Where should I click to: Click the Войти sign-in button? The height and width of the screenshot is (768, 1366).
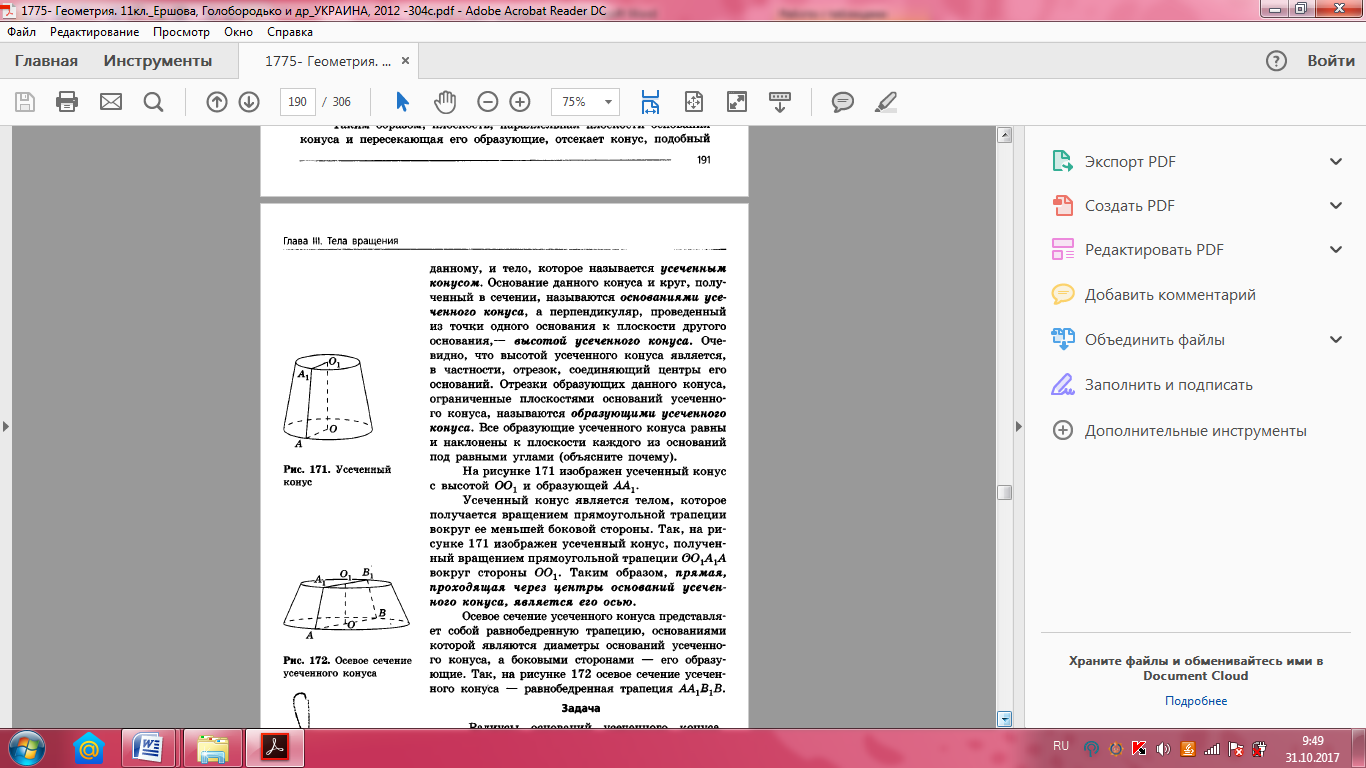pos(1331,61)
